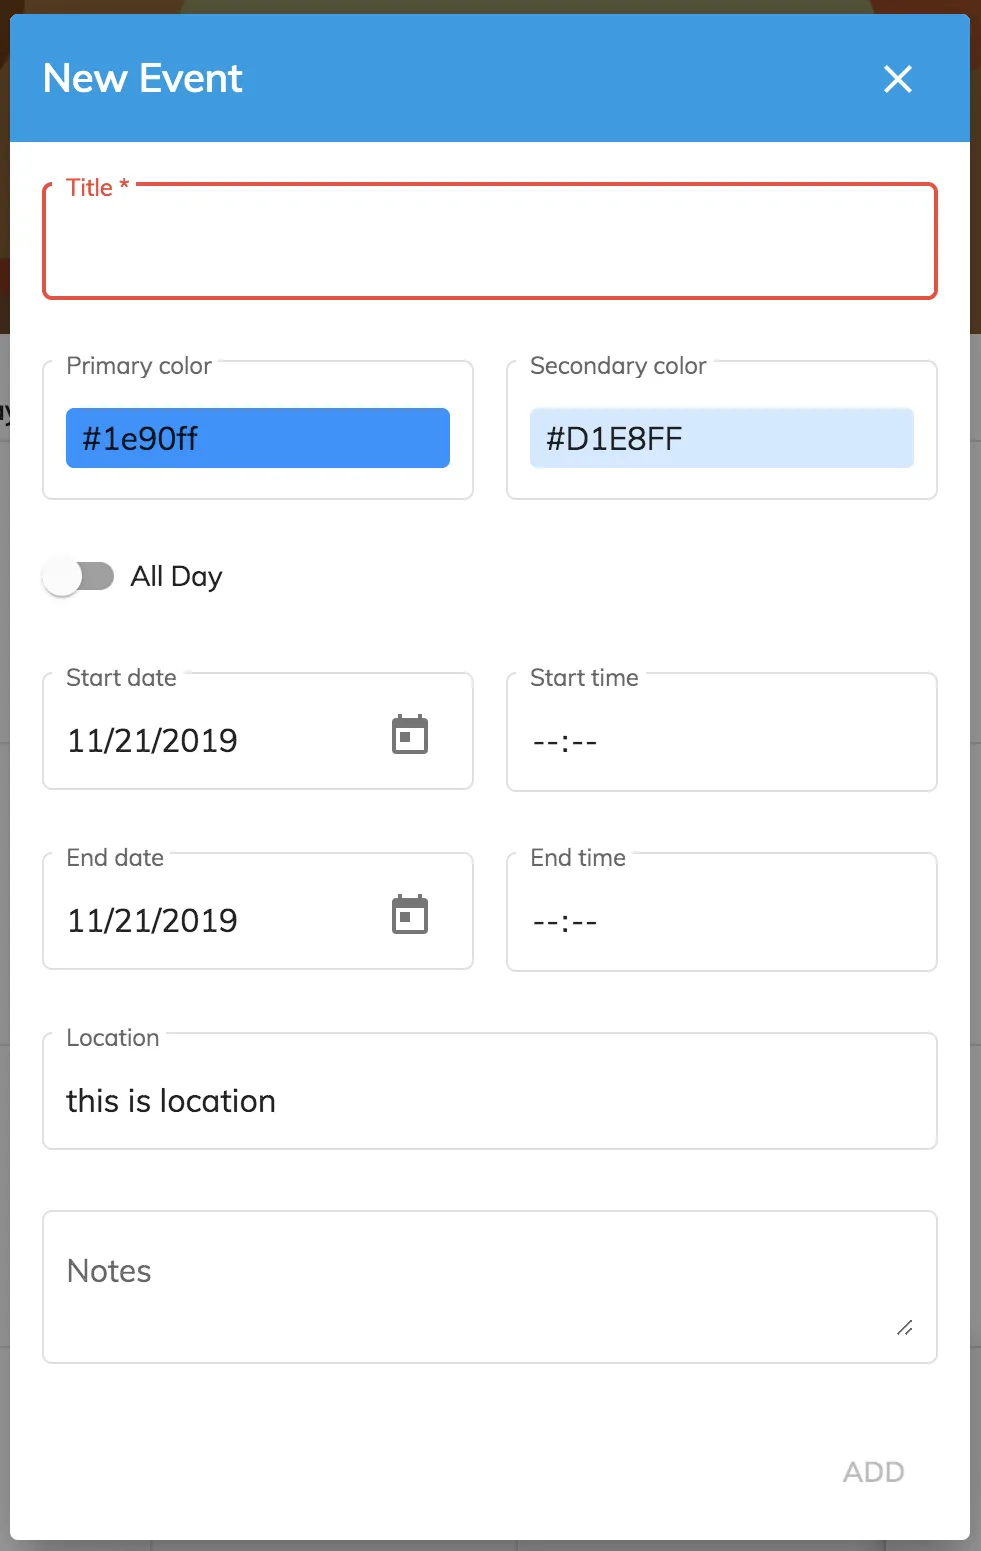The width and height of the screenshot is (981, 1551).
Task: Grab the Notes resize handle
Action: pos(904,1327)
